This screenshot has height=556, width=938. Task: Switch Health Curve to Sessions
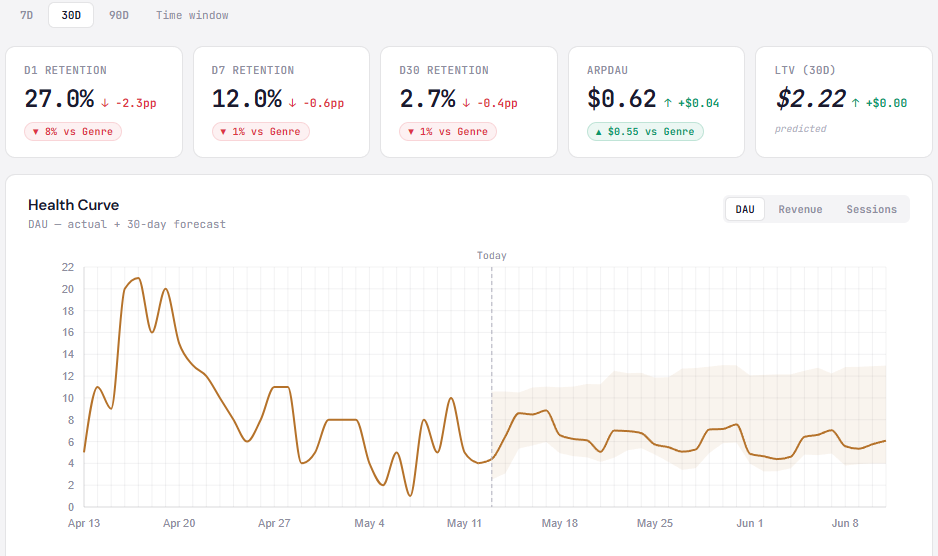point(871,209)
